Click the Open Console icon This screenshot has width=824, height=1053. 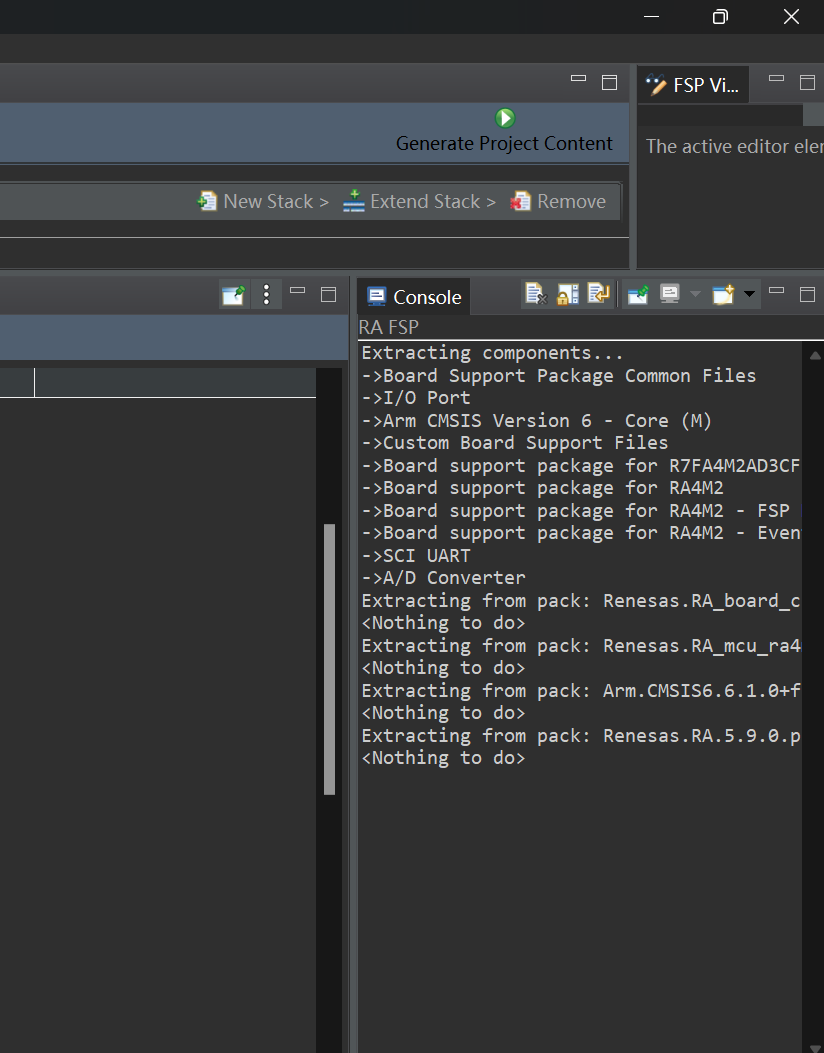[x=723, y=294]
